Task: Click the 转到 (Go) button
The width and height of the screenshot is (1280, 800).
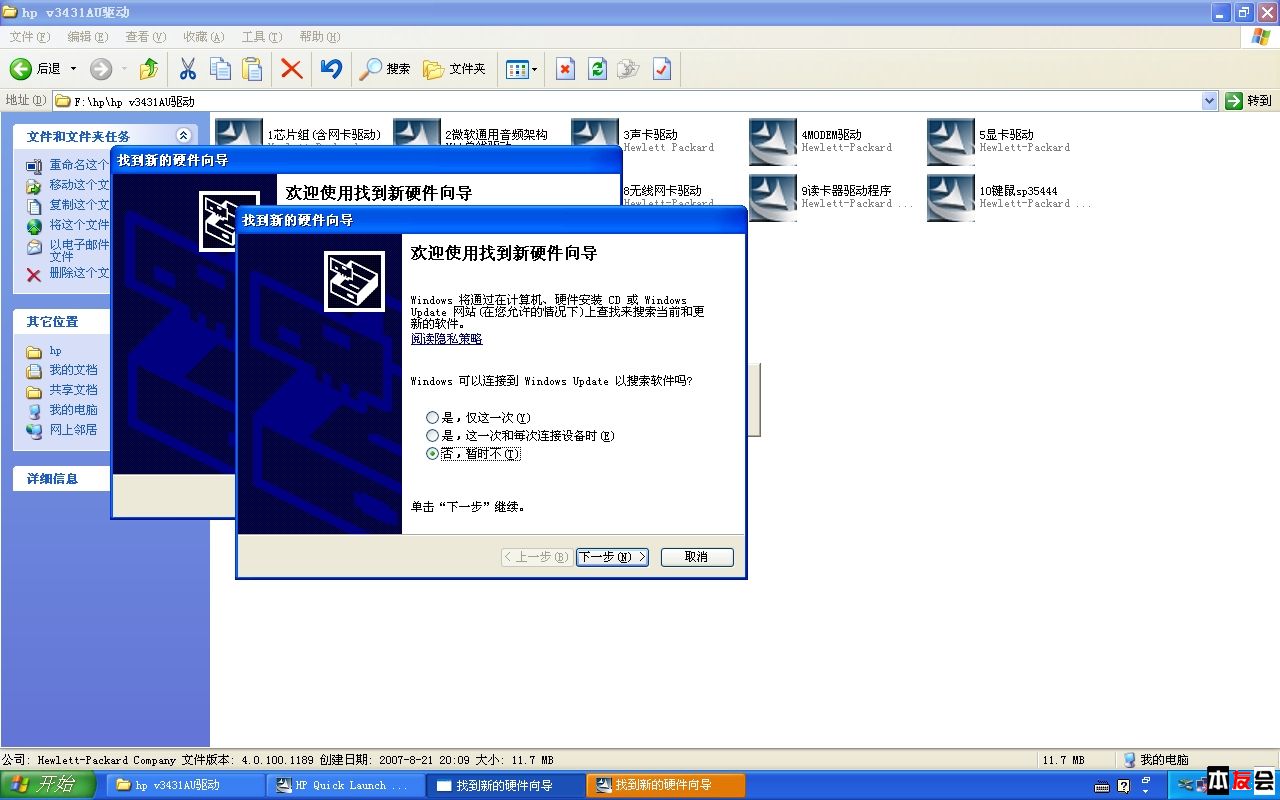Action: [1249, 101]
